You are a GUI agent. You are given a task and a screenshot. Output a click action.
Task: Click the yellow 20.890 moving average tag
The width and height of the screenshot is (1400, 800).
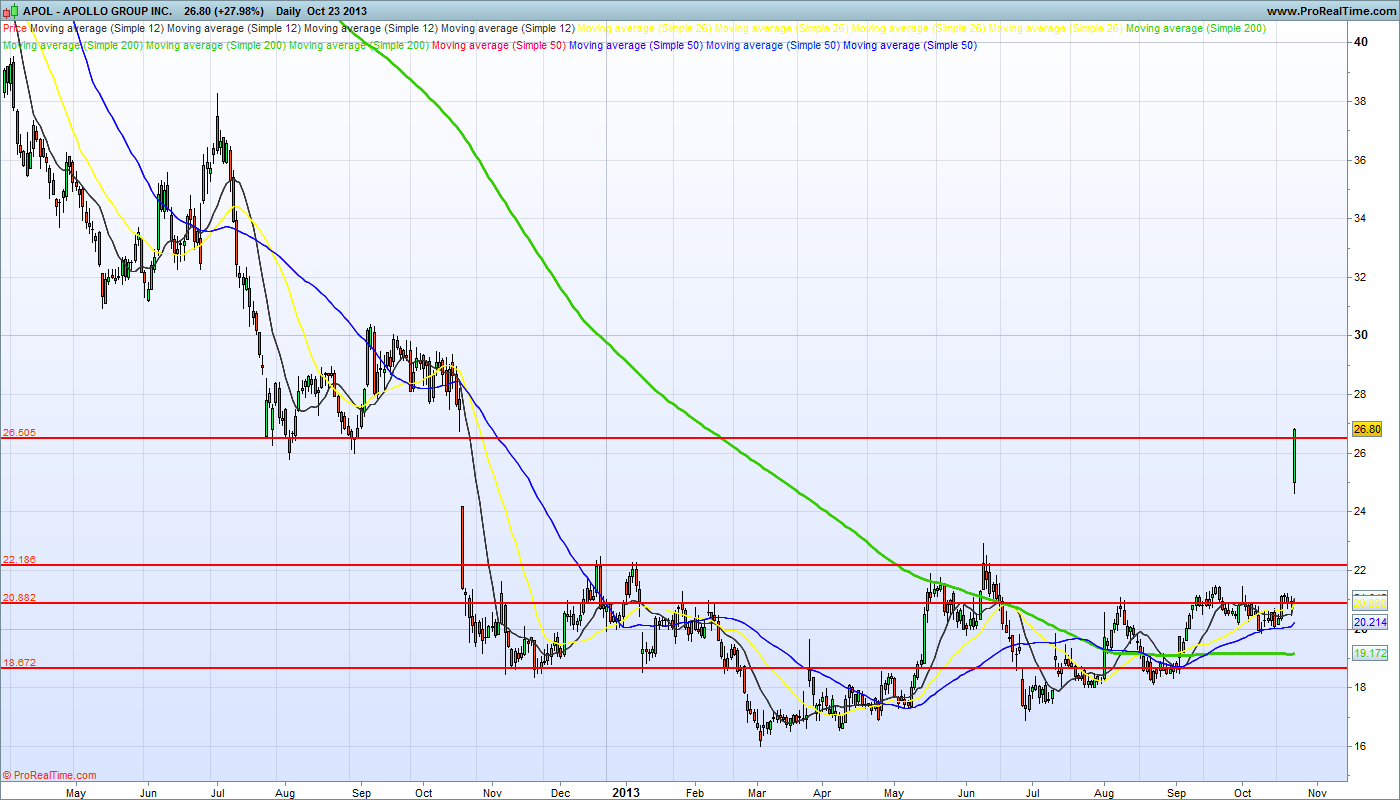1368,602
